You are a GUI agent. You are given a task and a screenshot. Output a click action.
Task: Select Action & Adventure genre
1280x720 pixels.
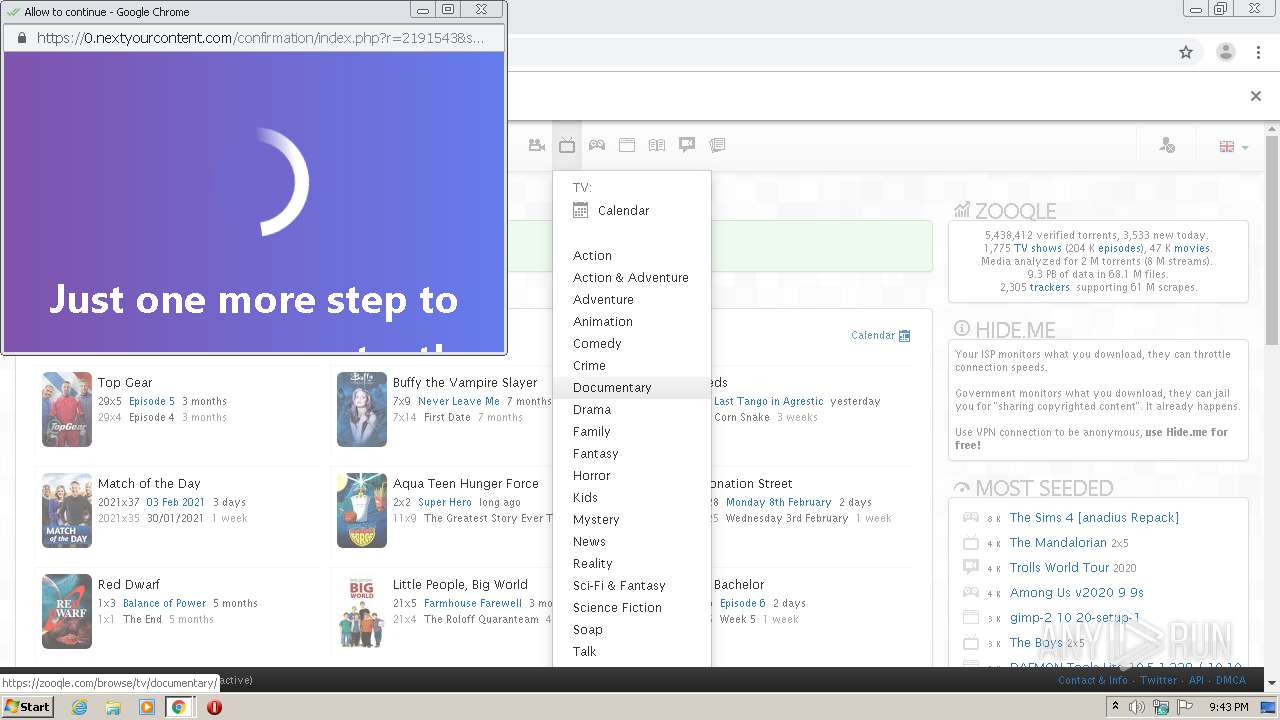point(630,278)
